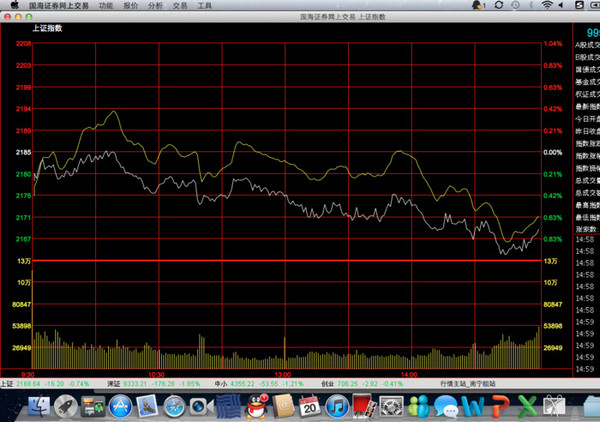Click the 深证 9333.21 status bar entry
This screenshot has width=600, height=422.
click(153, 383)
